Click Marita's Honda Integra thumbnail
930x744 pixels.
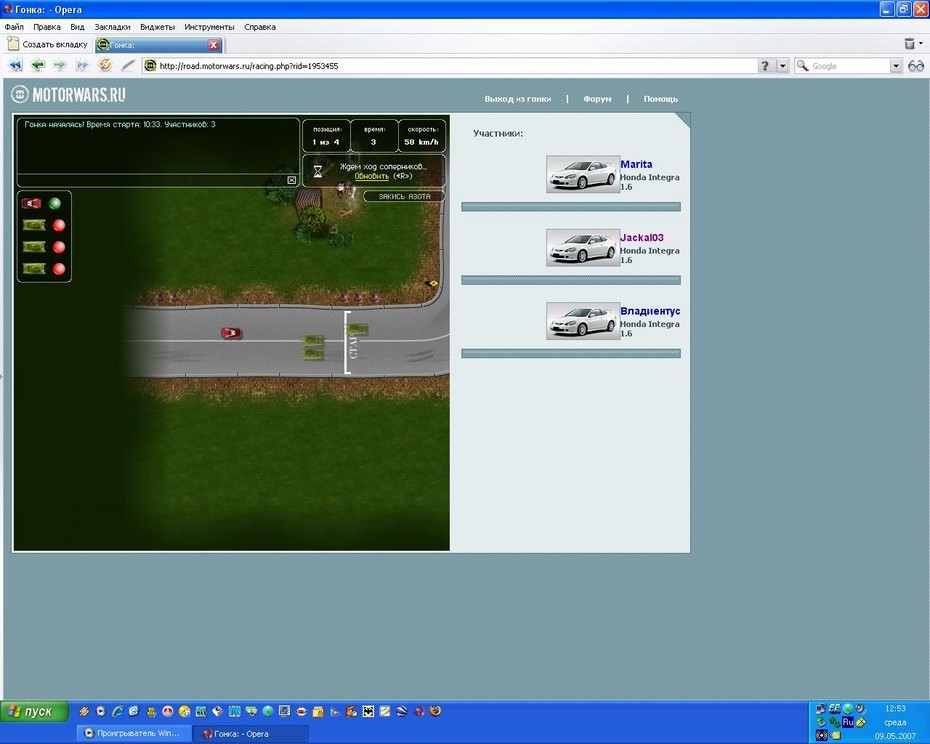[x=582, y=174]
